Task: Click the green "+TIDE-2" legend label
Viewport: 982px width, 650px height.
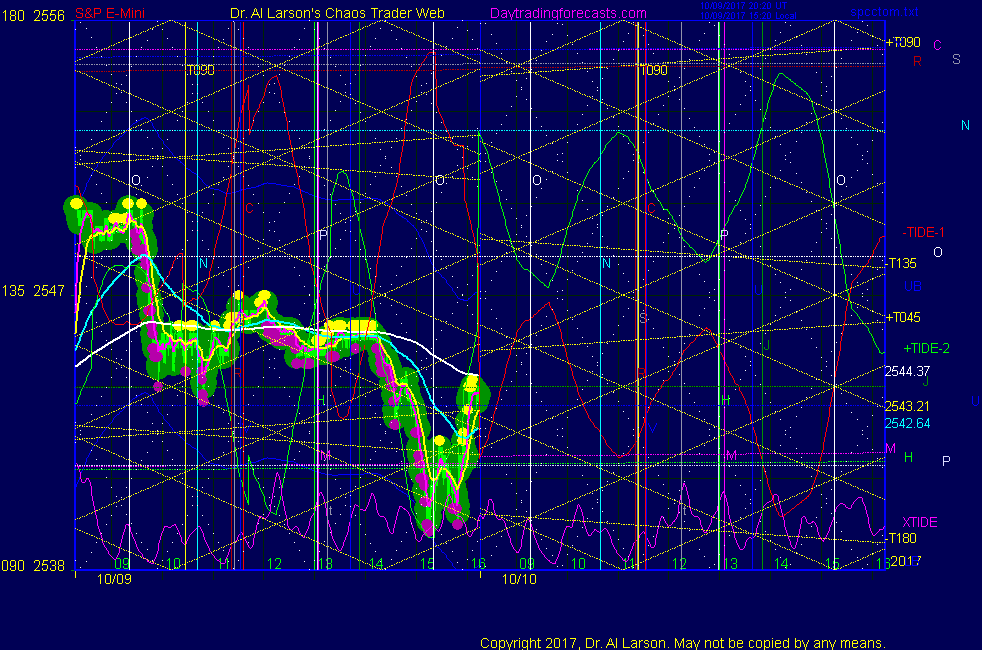Action: [926, 348]
